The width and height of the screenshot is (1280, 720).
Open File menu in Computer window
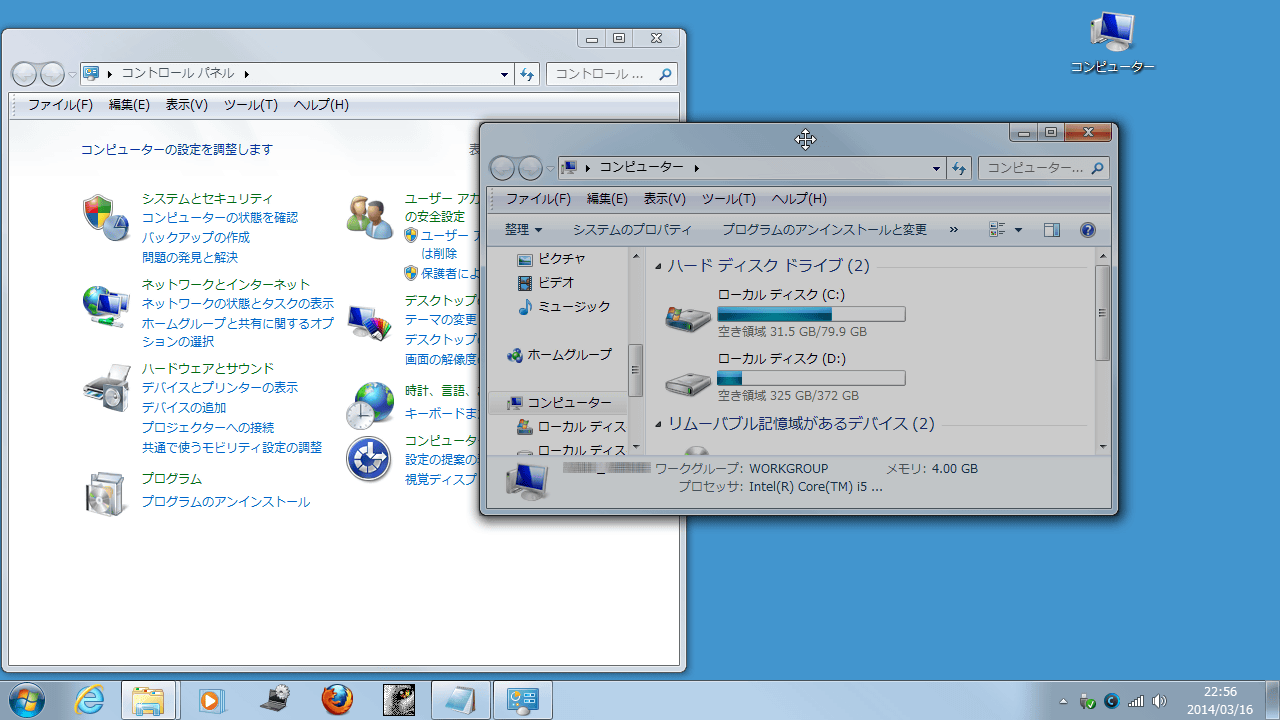(x=538, y=199)
